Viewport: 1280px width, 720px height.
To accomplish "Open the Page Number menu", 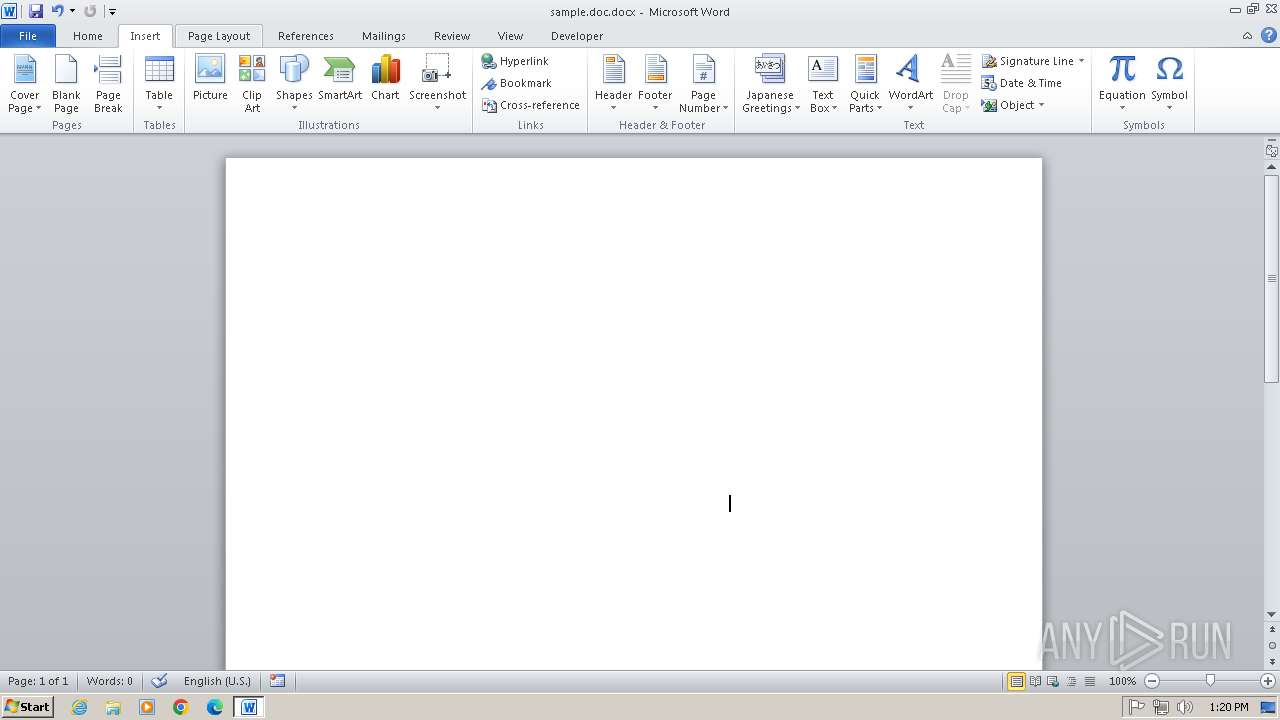I will coord(703,84).
